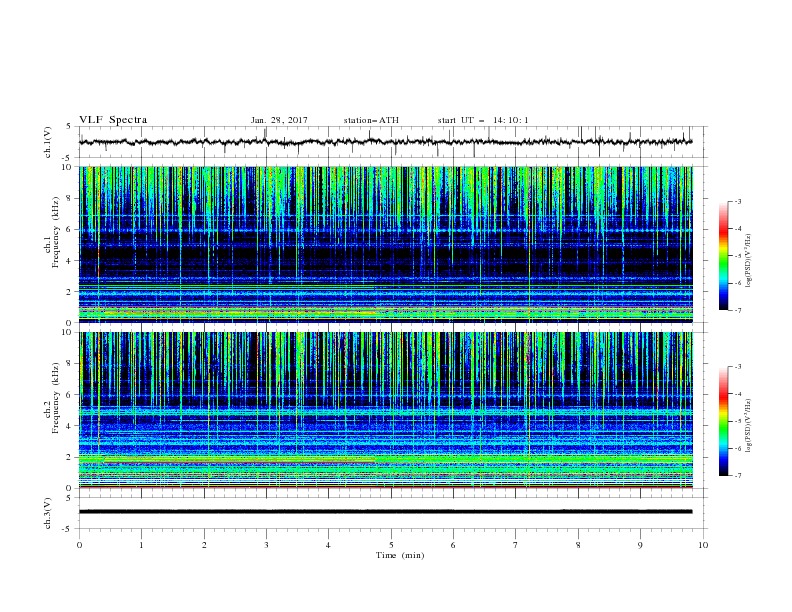Click ch.3(V) axis tick label "-5"
Viewport: 792px width, 612px height.
(67, 529)
